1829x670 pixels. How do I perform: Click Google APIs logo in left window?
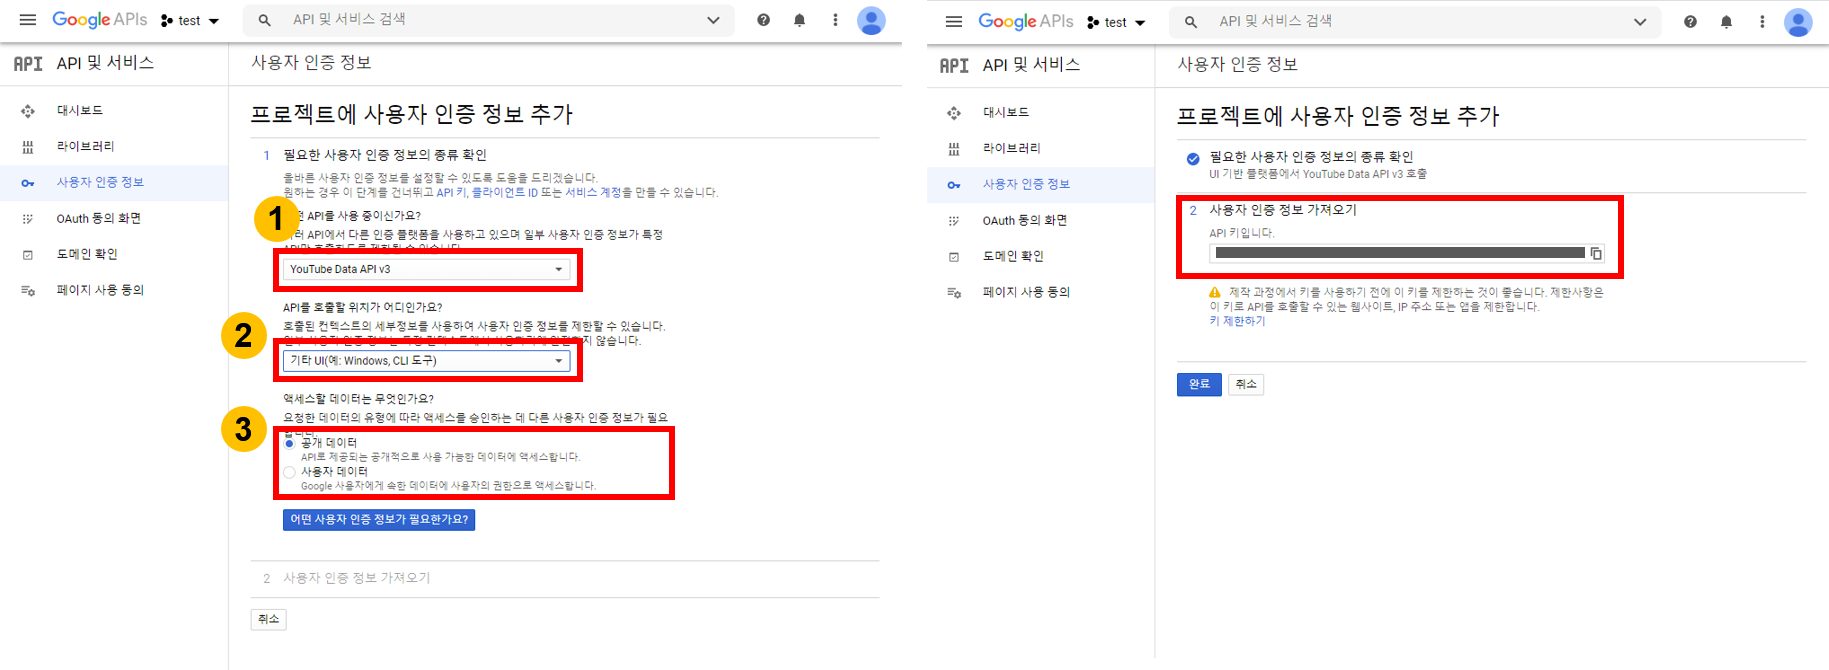[99, 20]
